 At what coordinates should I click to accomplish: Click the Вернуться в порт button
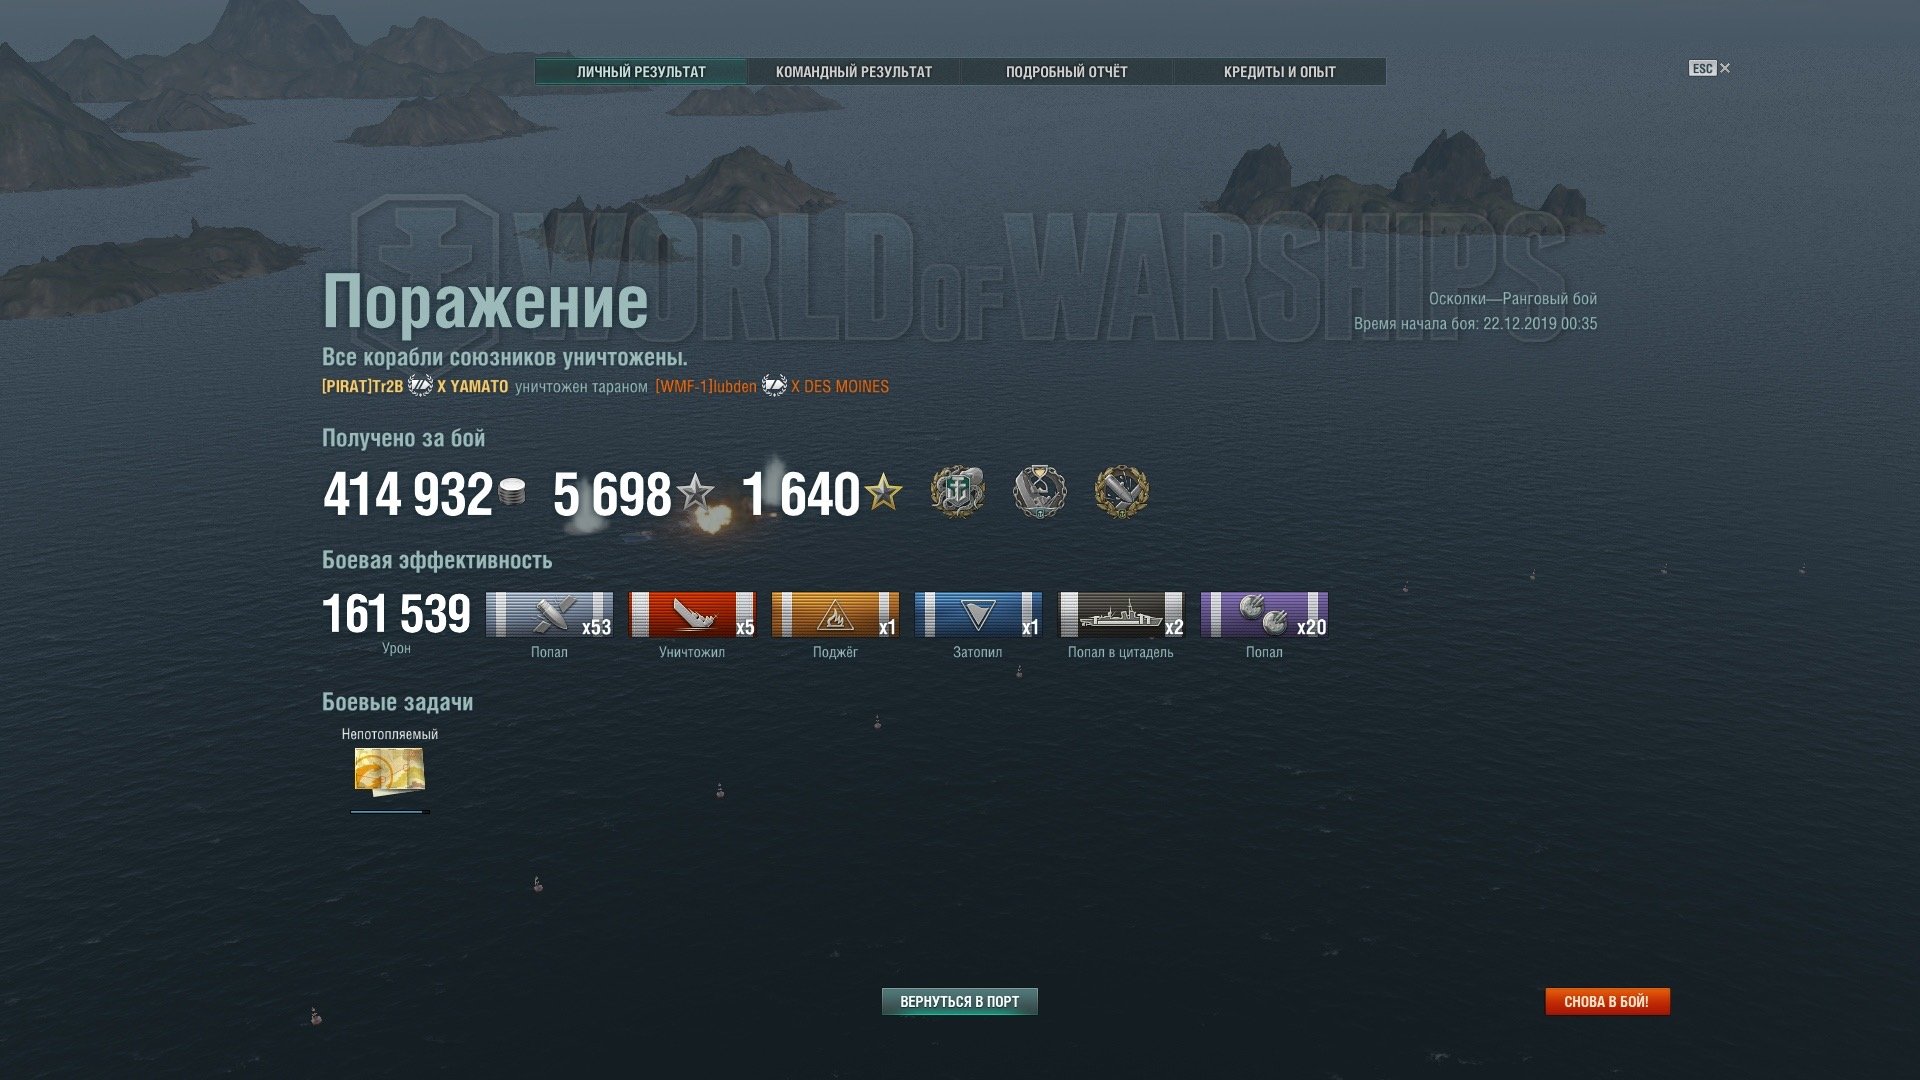[x=959, y=1001]
